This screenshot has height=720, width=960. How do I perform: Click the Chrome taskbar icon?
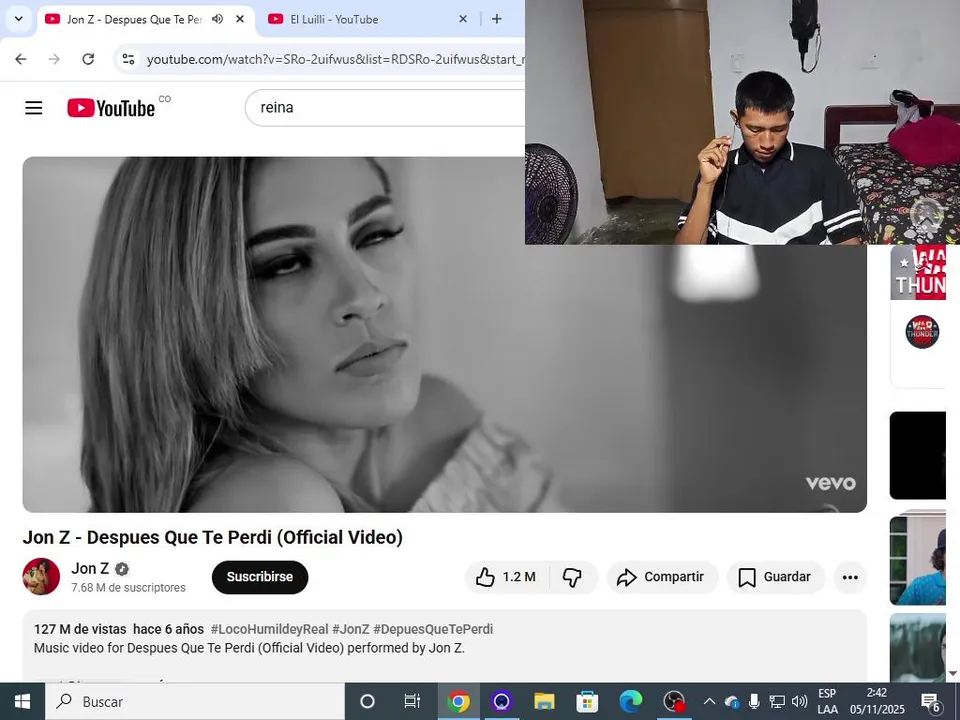click(x=458, y=702)
